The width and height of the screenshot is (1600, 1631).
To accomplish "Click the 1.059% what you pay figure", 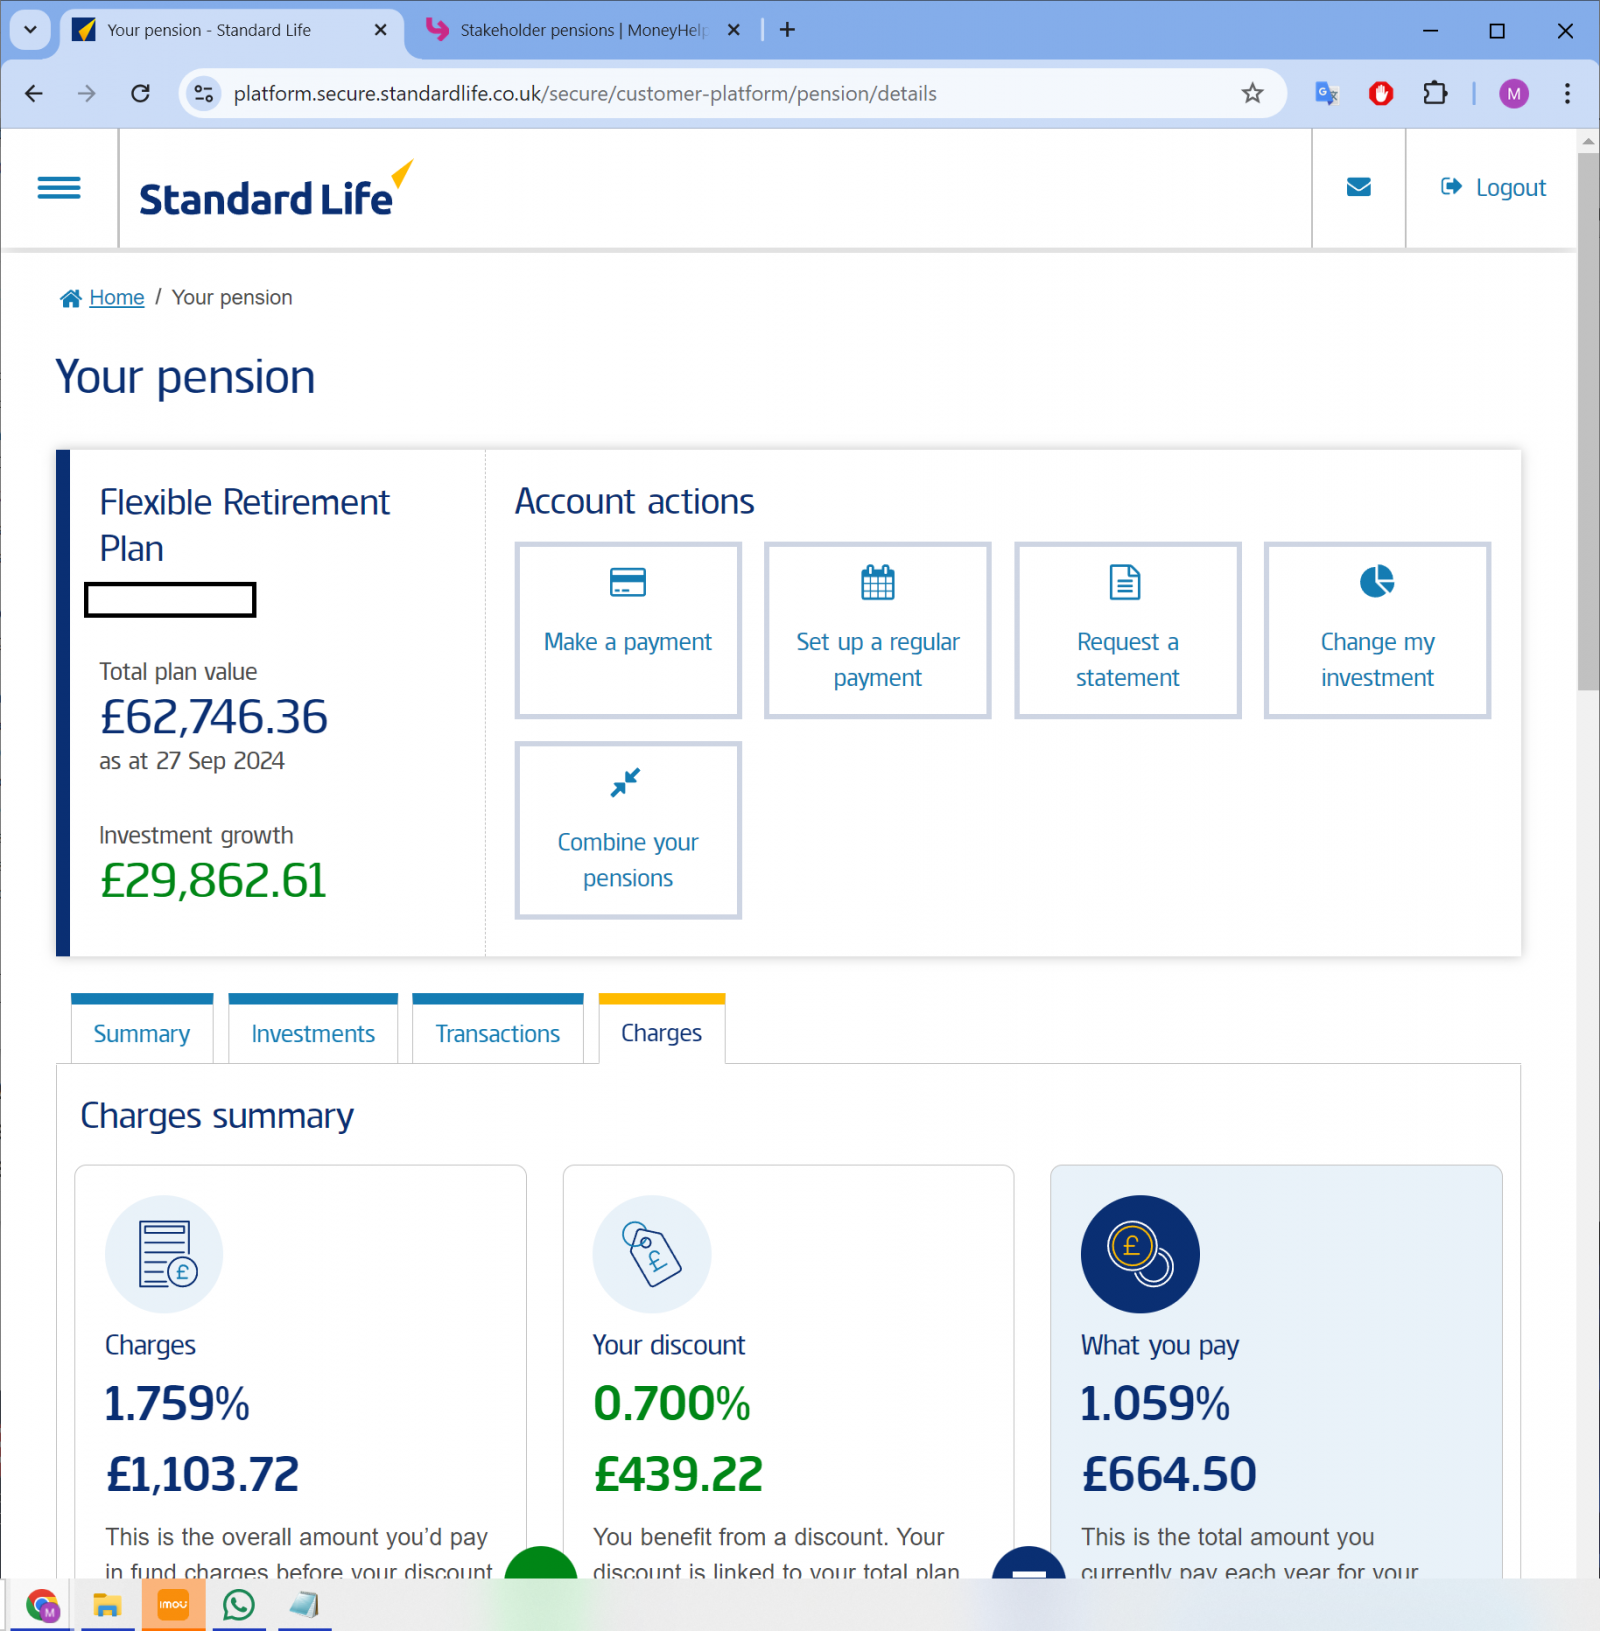I will (1155, 1403).
